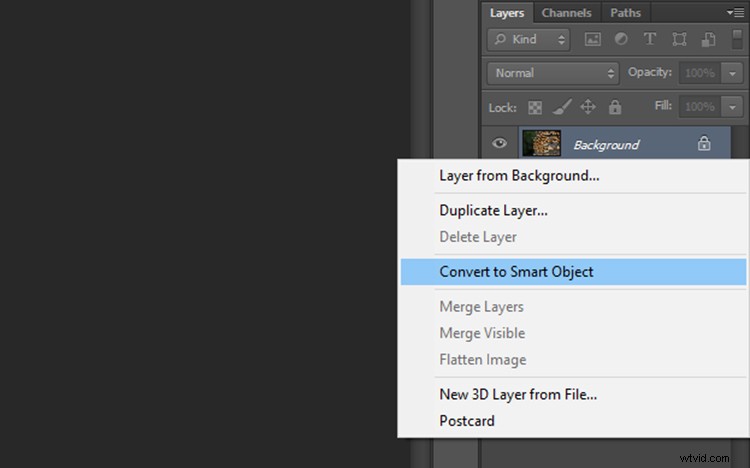Click the lock icon on Background layer

[704, 144]
